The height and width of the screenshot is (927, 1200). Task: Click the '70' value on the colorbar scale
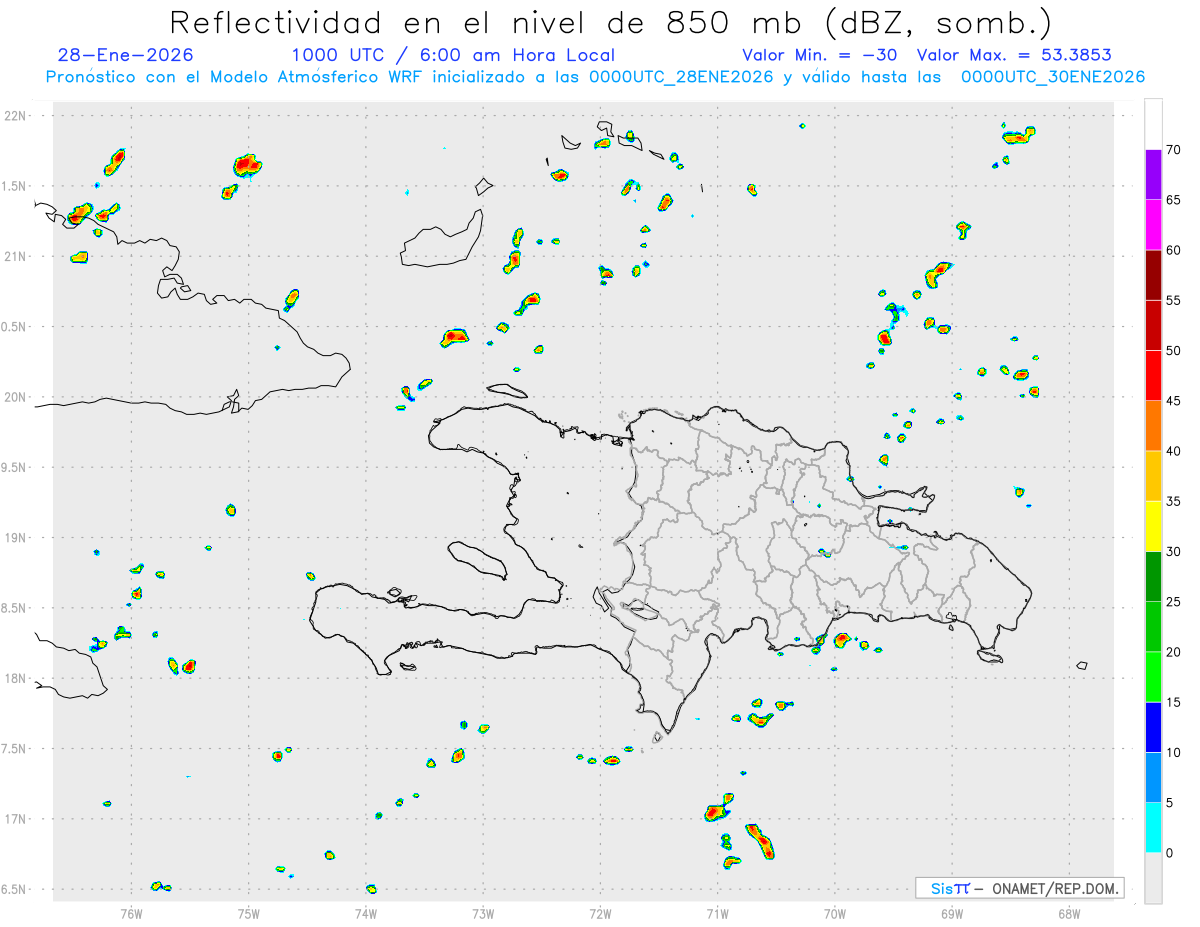click(1173, 150)
